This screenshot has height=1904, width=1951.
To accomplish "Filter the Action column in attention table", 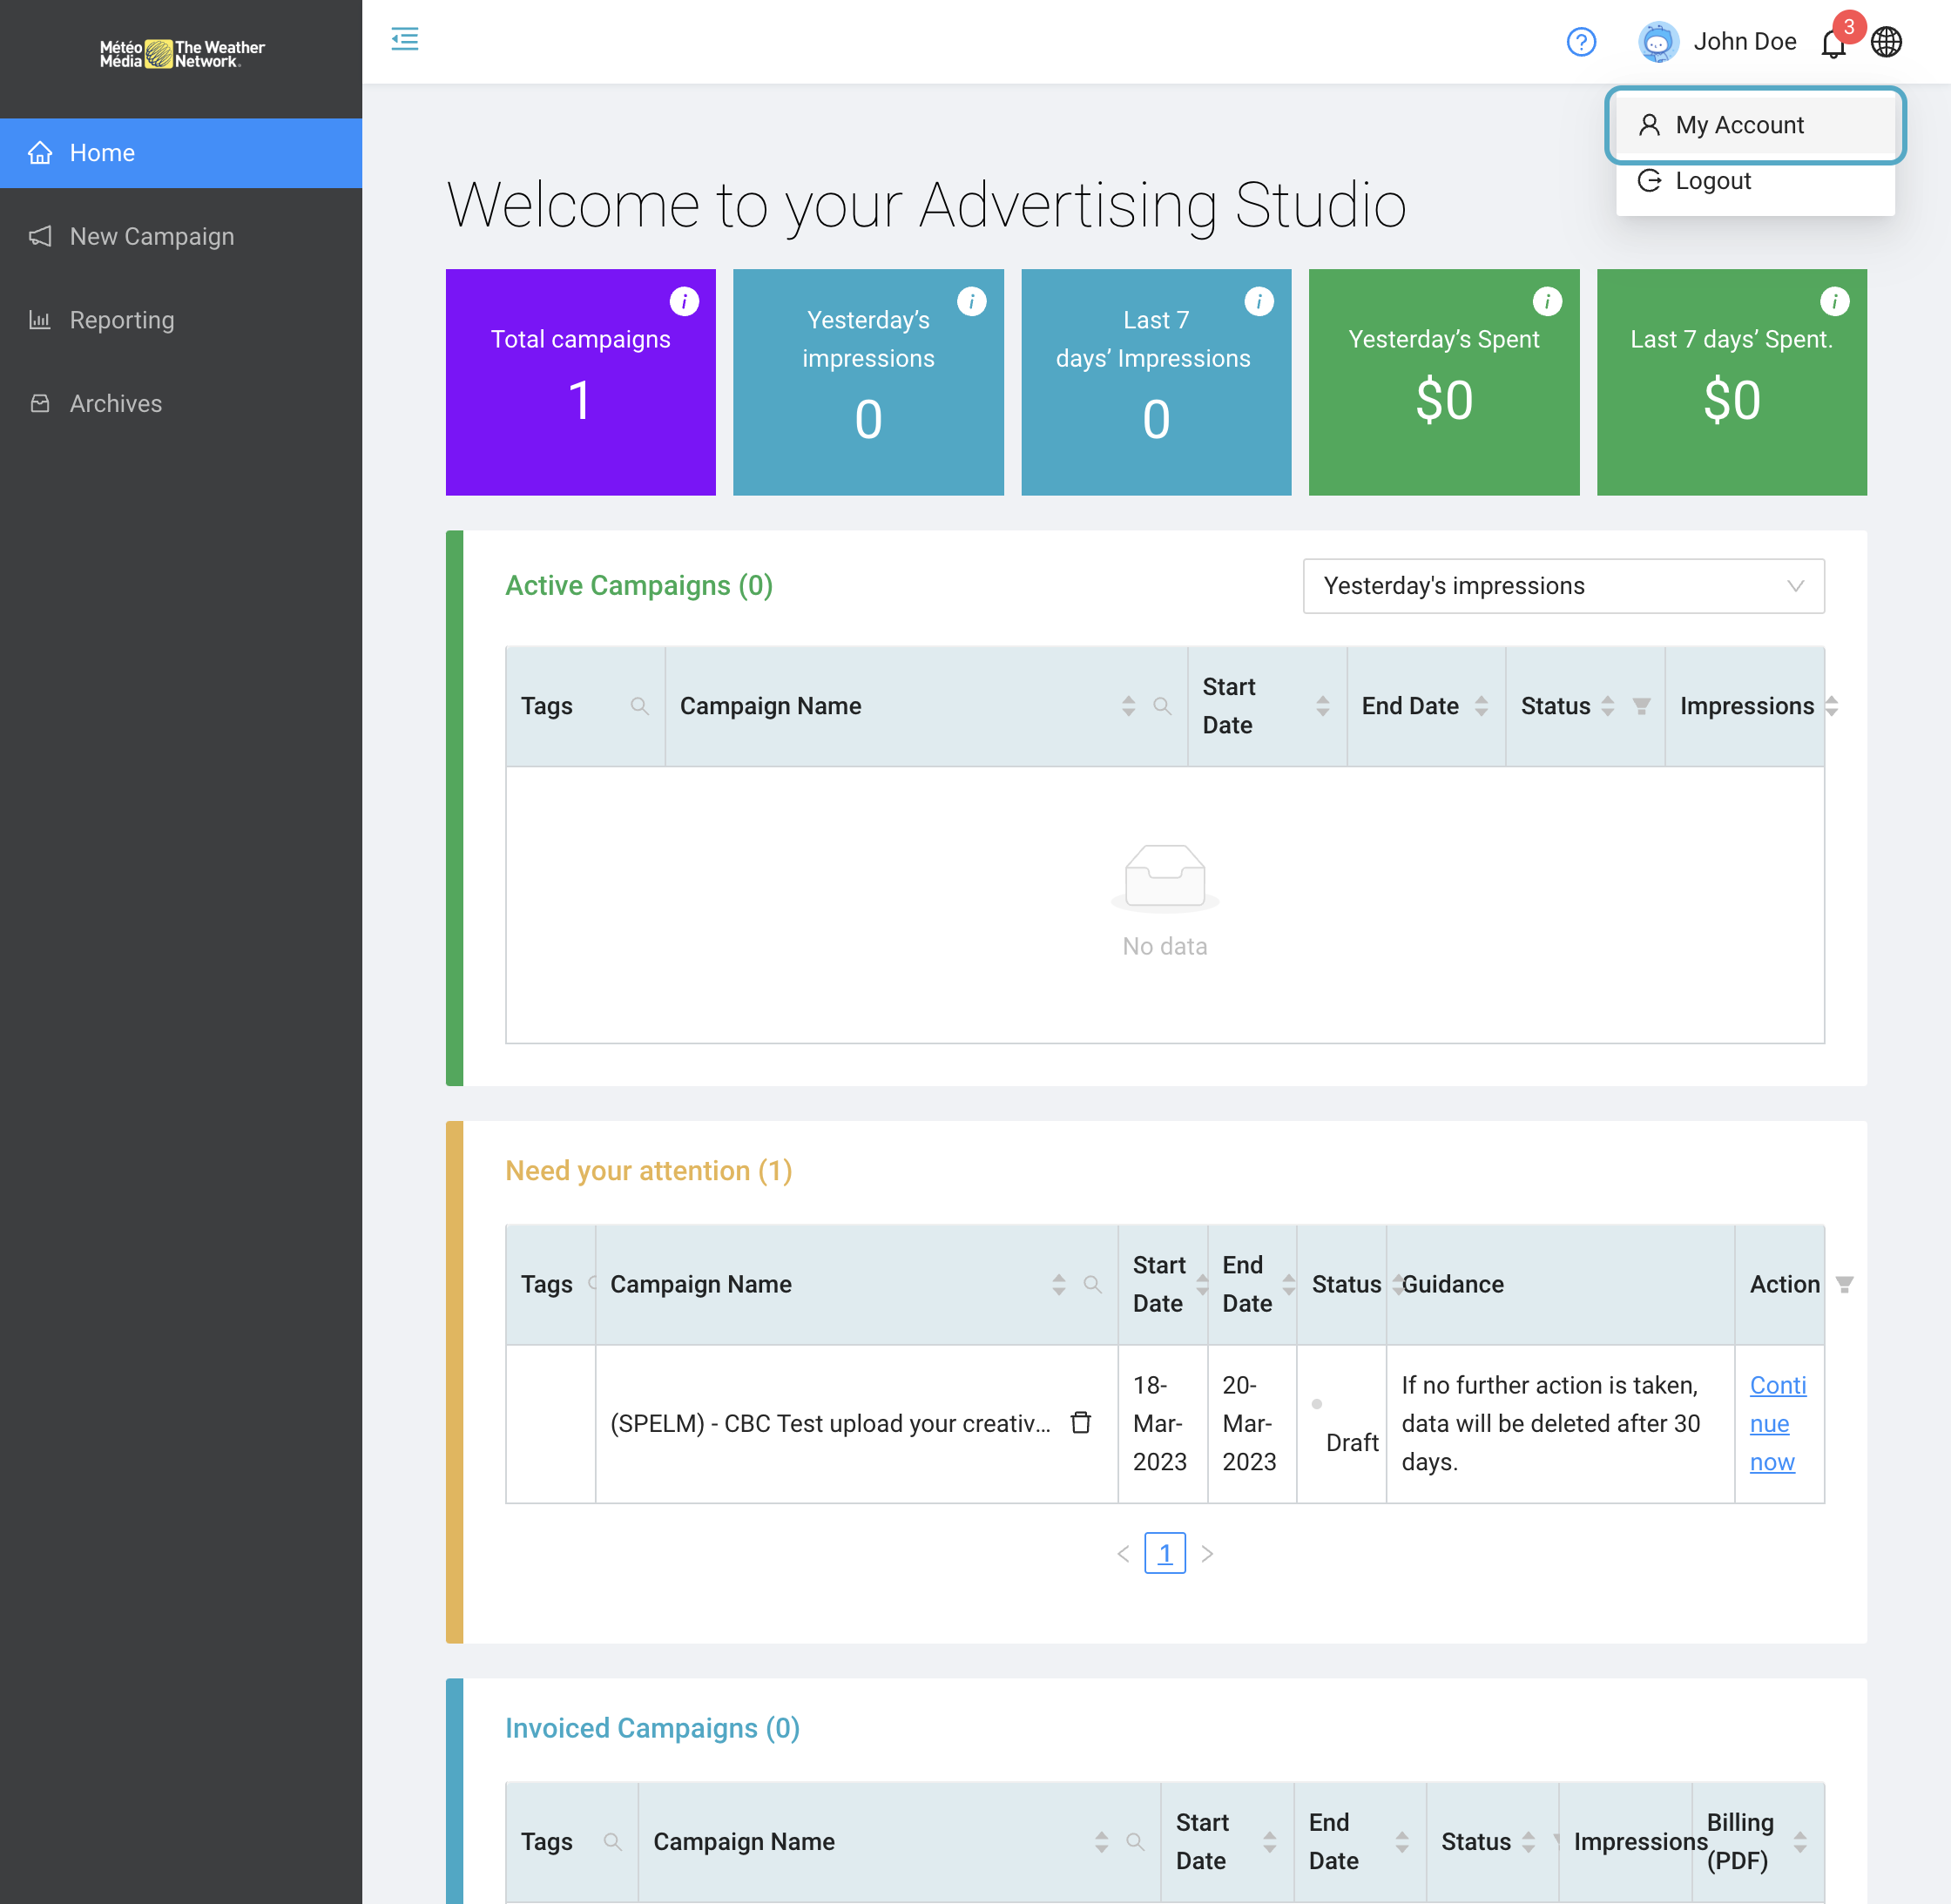I will click(1845, 1284).
